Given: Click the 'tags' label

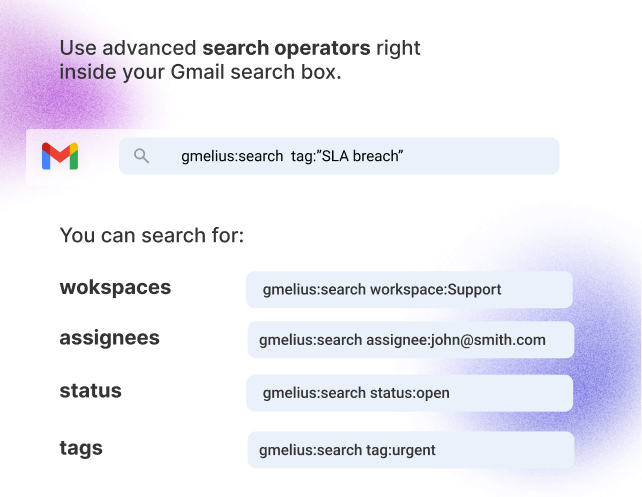Looking at the screenshot, I should [x=81, y=448].
